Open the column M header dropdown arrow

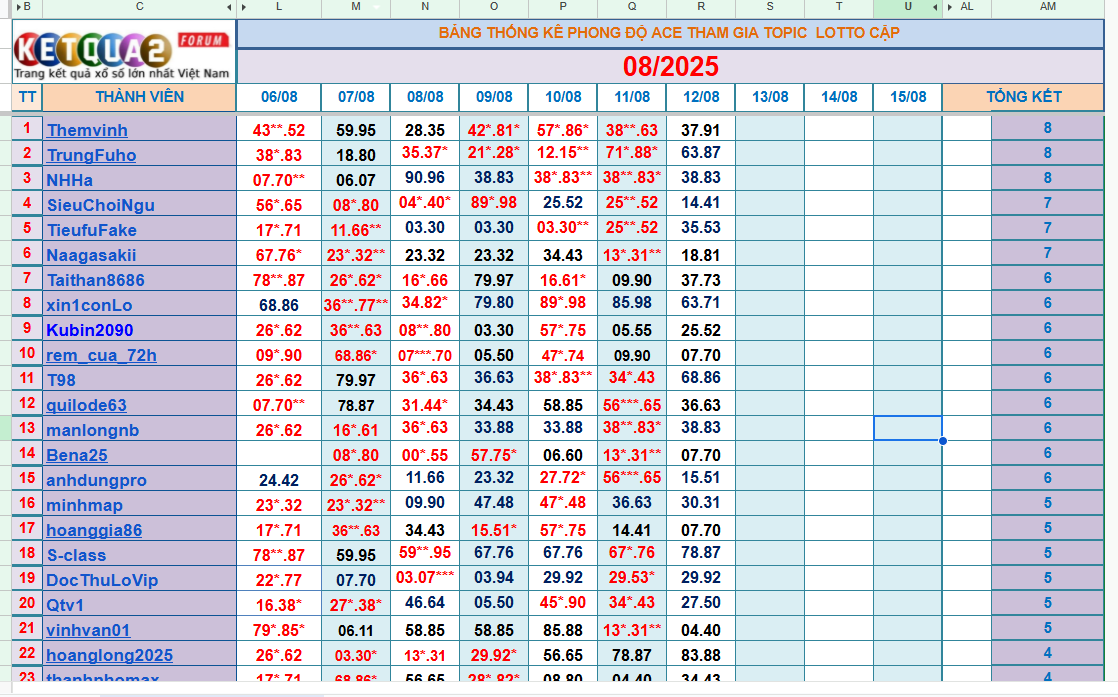coord(377,6)
